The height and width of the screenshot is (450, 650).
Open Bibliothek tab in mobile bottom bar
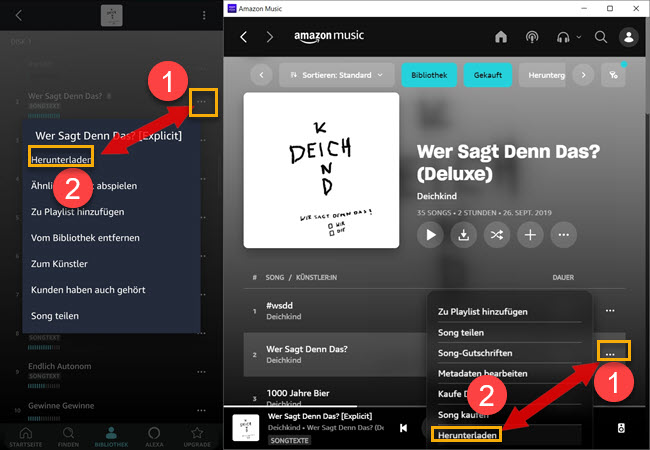[x=111, y=437]
